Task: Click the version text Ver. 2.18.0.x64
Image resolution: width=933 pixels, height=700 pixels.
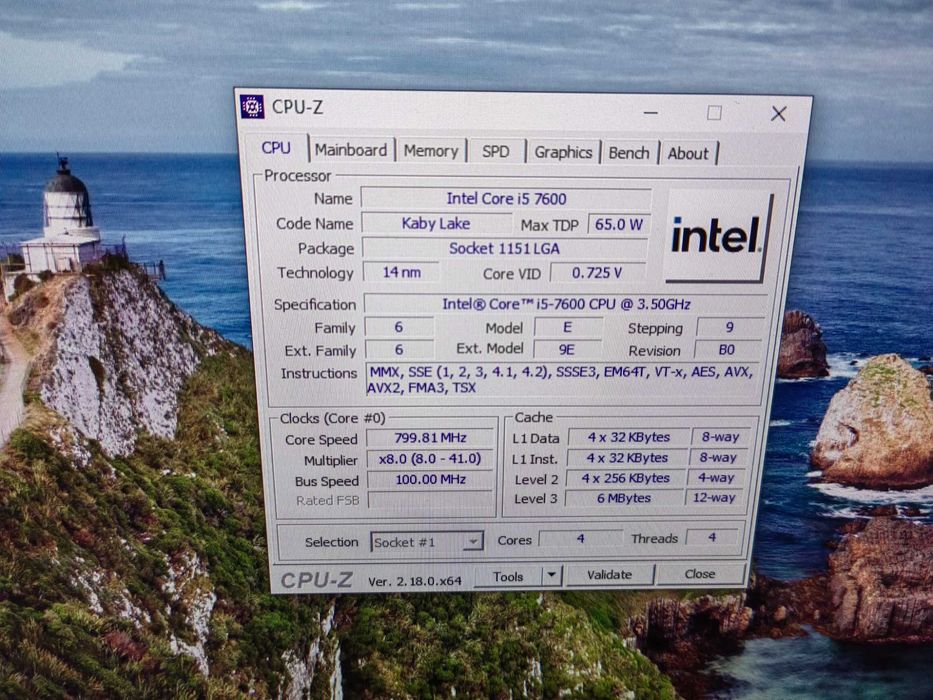Action: (x=415, y=582)
